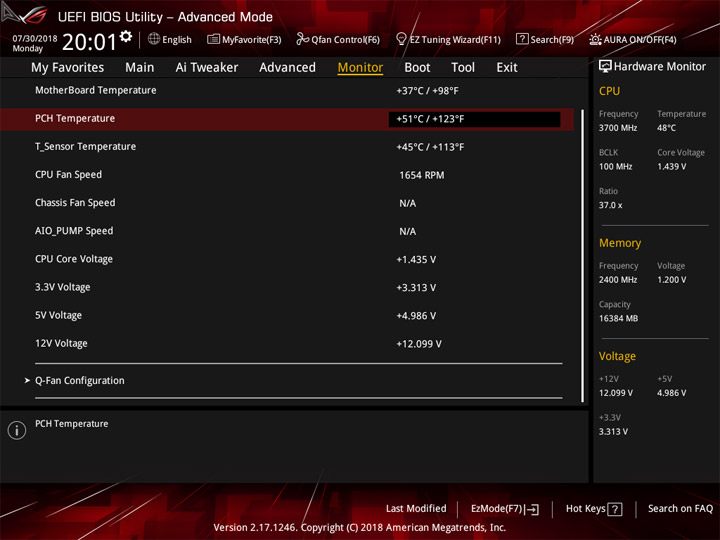Screen dimensions: 720x540
Task: Click the info icon beside PCH Temperature help
Action: [x=17, y=430]
